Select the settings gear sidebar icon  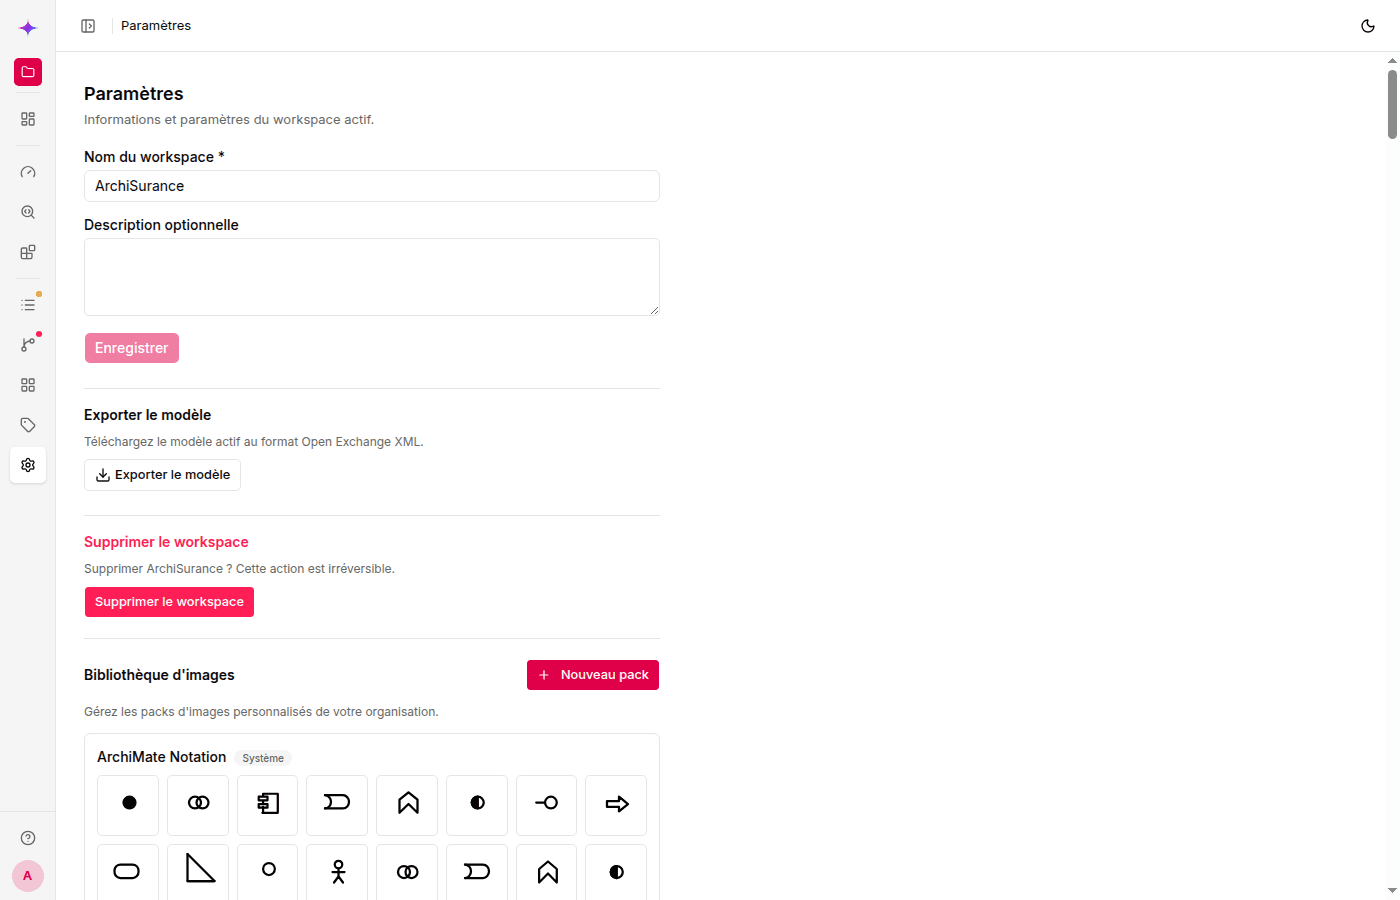pos(28,465)
